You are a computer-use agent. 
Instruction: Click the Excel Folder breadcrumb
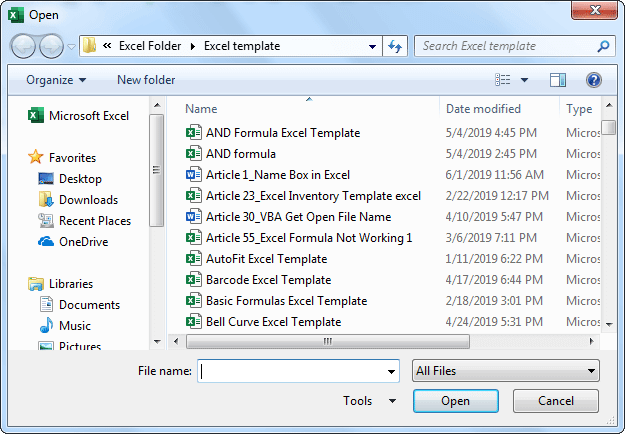(x=150, y=46)
